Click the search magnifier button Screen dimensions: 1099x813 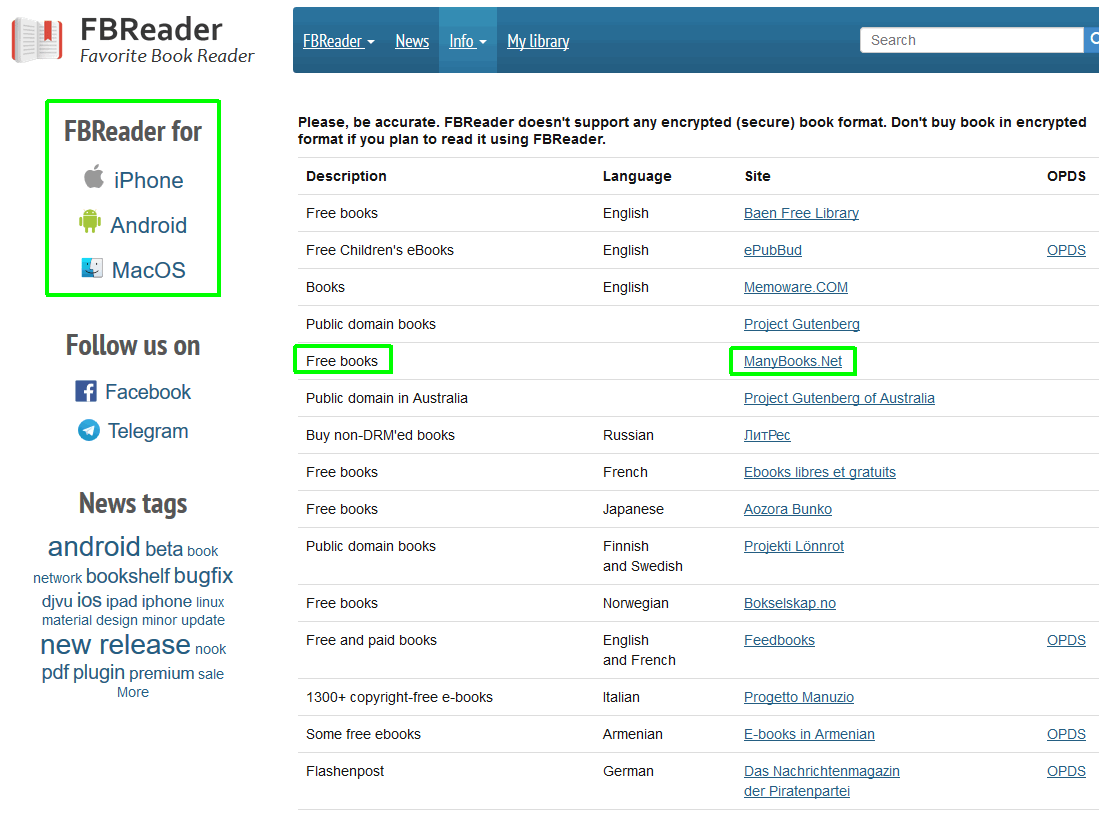1091,40
